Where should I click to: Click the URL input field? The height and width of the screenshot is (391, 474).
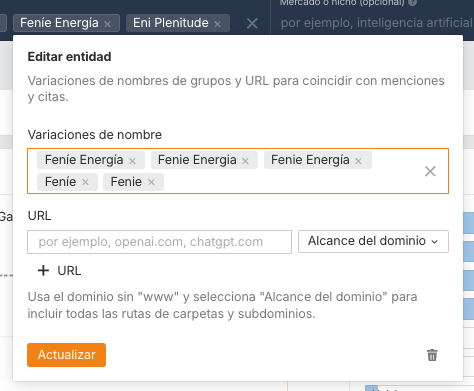coord(160,242)
